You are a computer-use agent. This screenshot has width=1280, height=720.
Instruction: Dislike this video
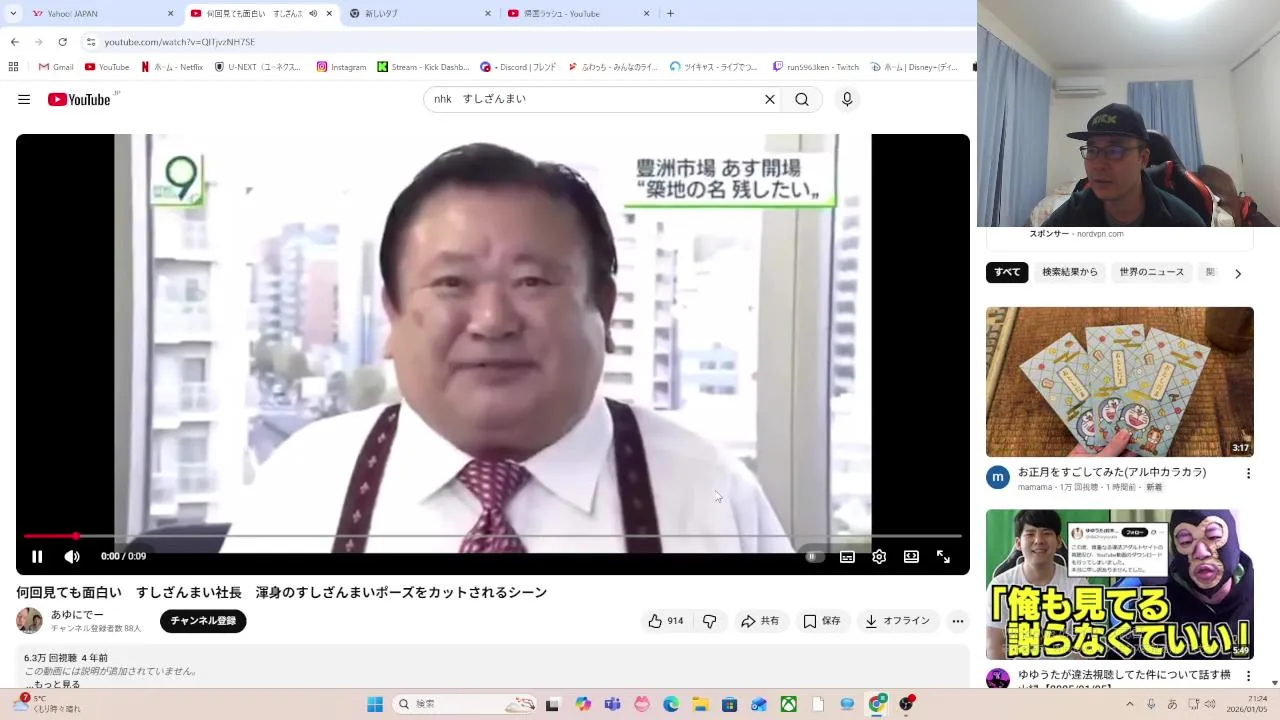[x=709, y=621]
